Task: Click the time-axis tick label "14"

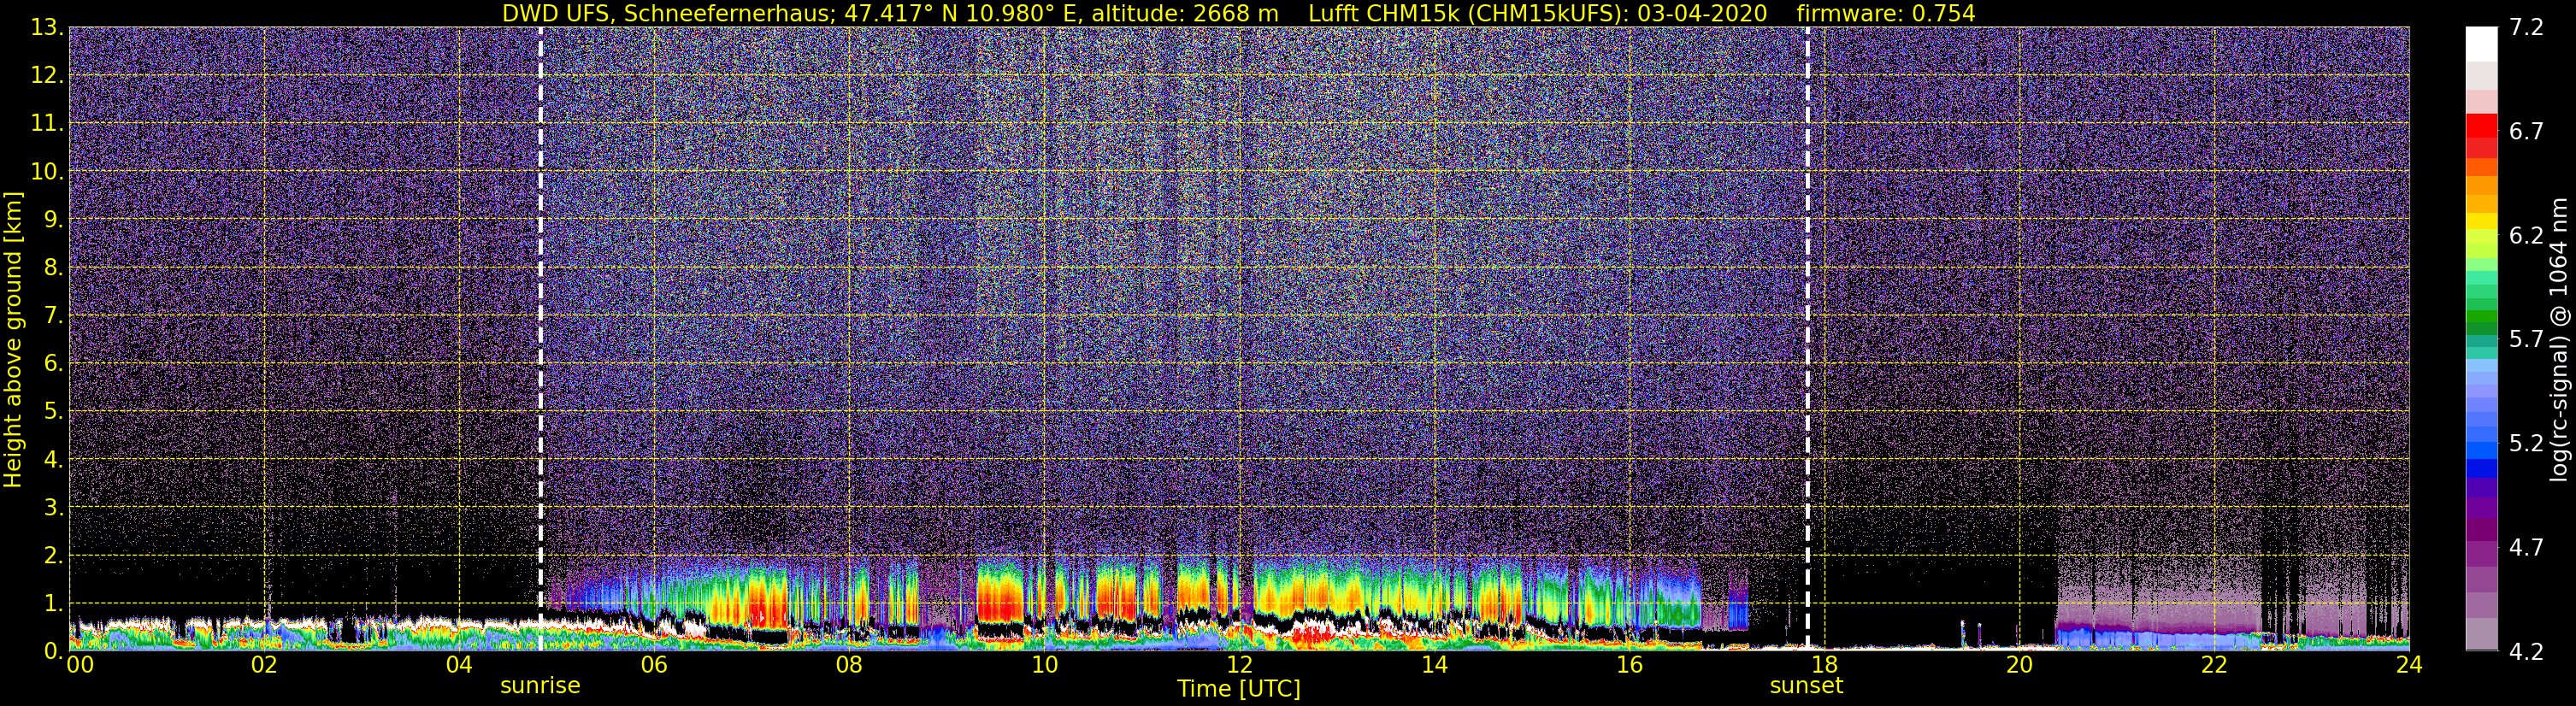Action: 1434,666
